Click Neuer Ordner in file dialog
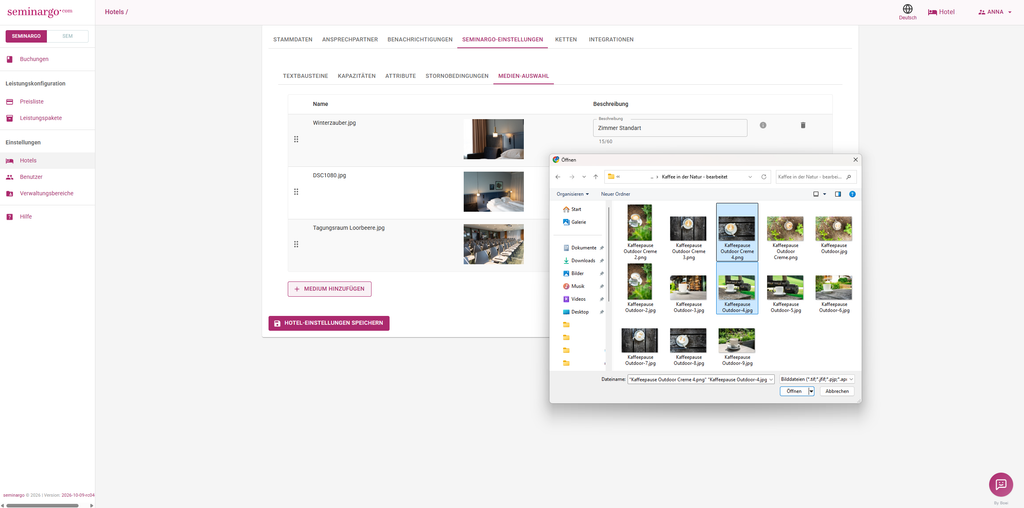This screenshot has width=1024, height=508. (616, 194)
